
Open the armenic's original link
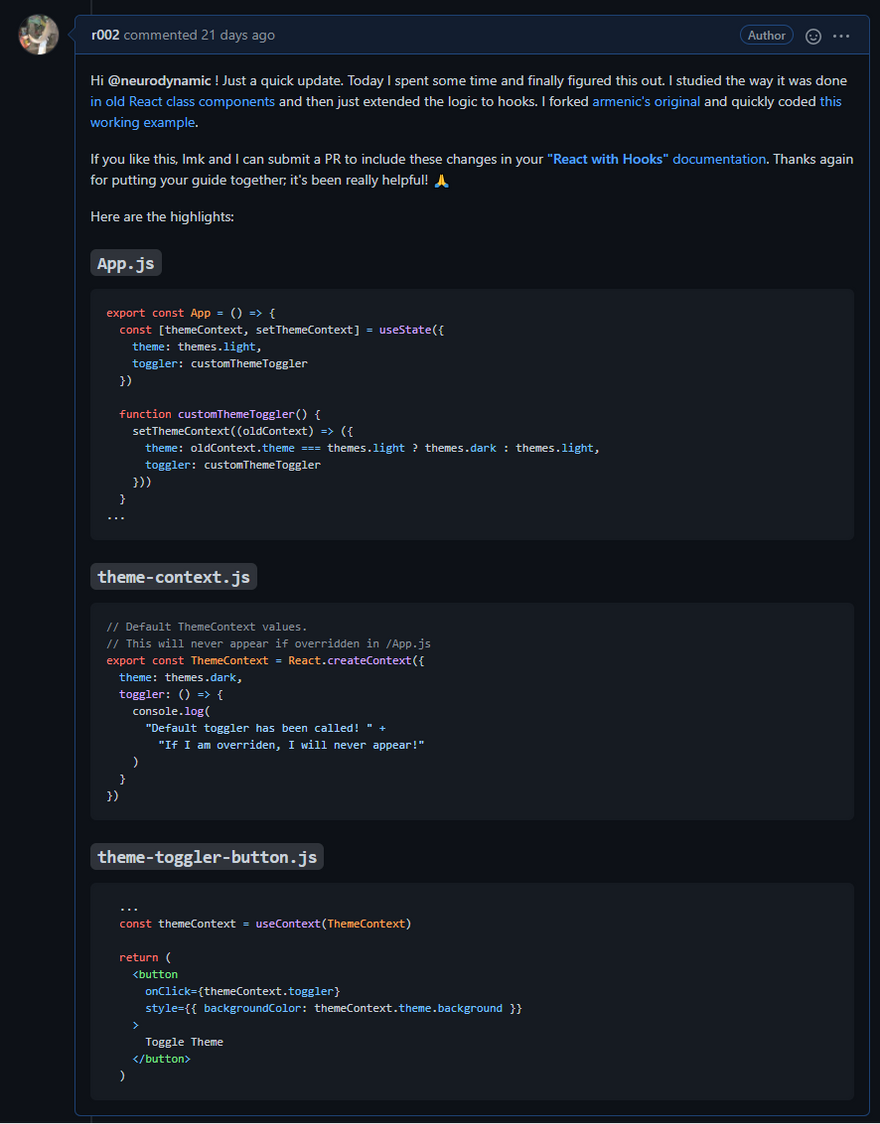coord(646,102)
